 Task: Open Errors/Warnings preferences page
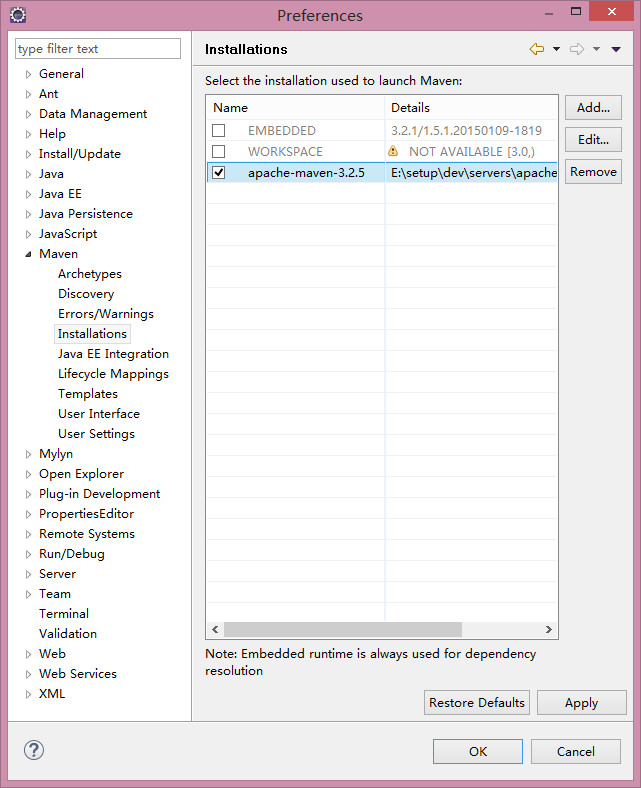[x=106, y=314]
